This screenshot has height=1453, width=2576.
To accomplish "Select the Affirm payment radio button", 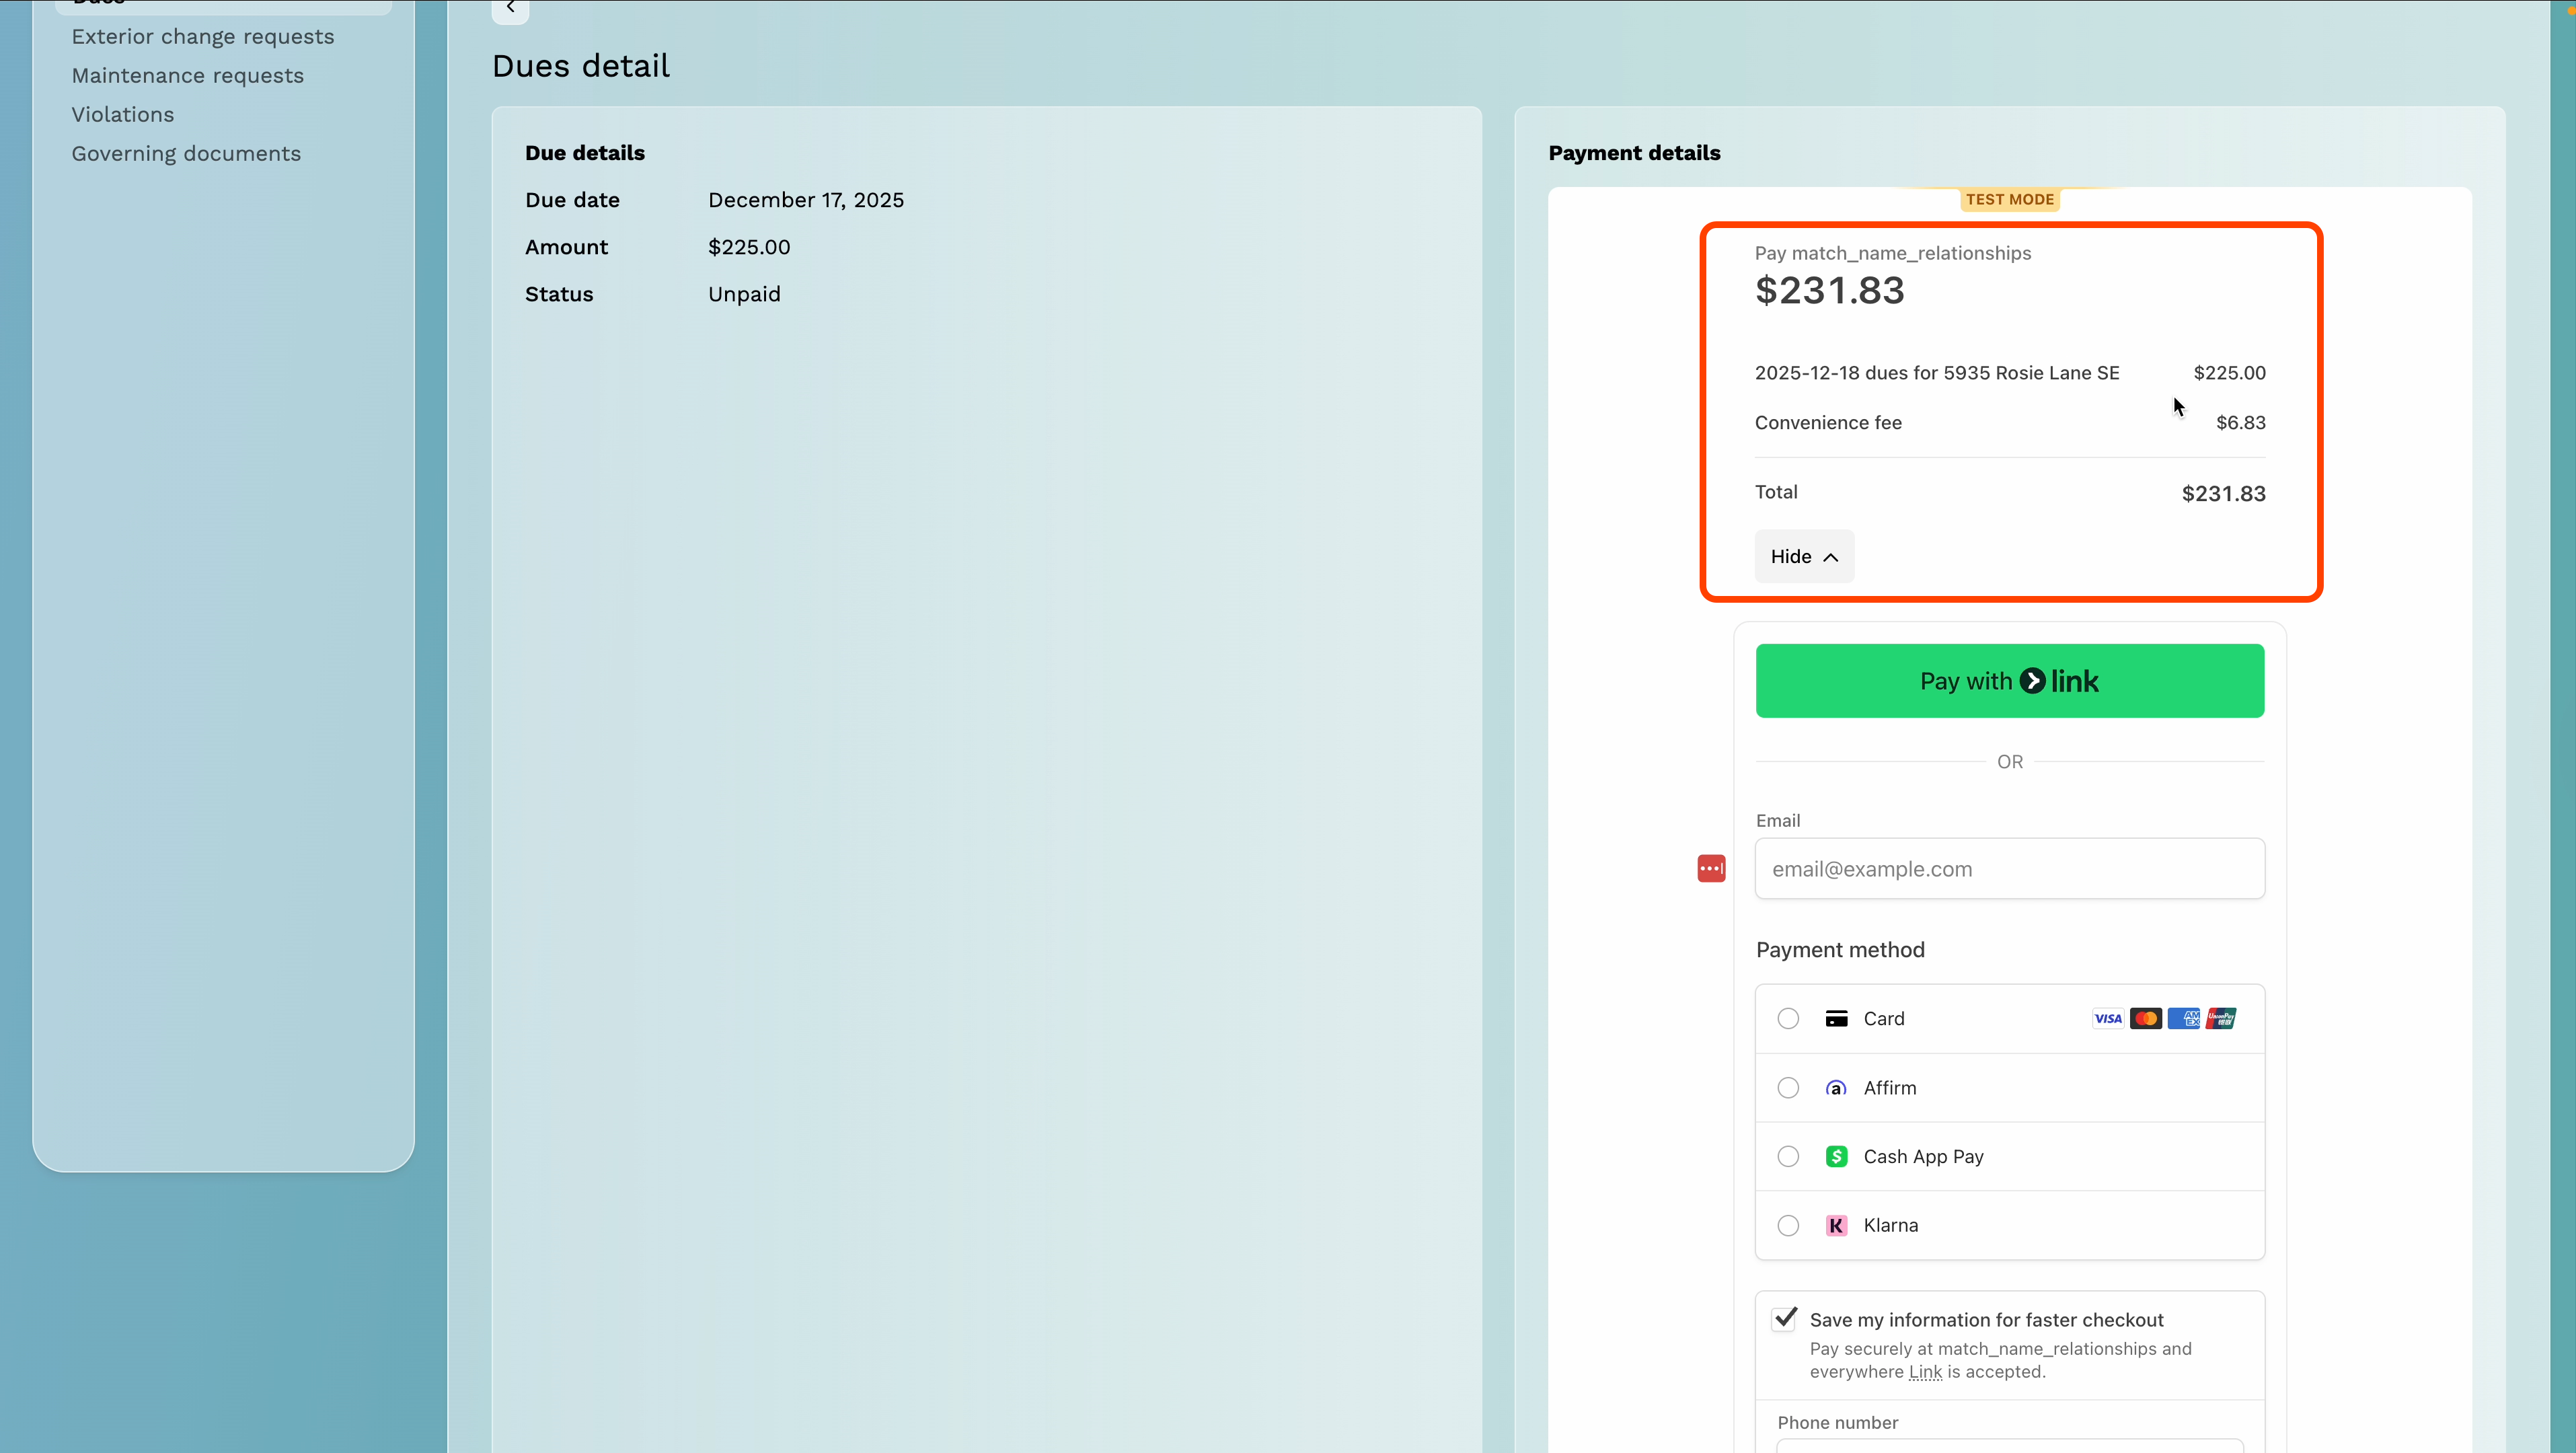I will 1788,1087.
